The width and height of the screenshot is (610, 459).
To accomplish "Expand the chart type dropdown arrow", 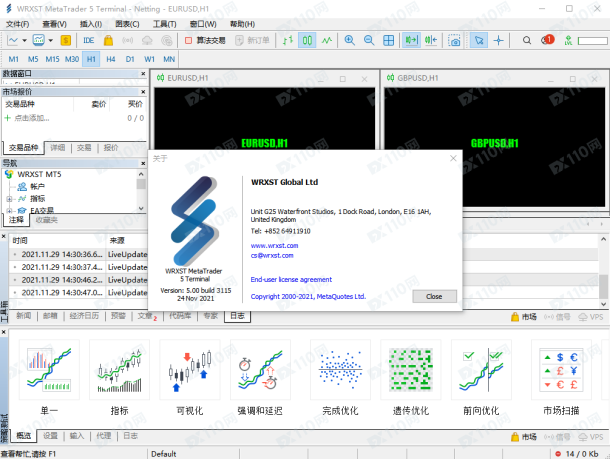I will coord(24,40).
